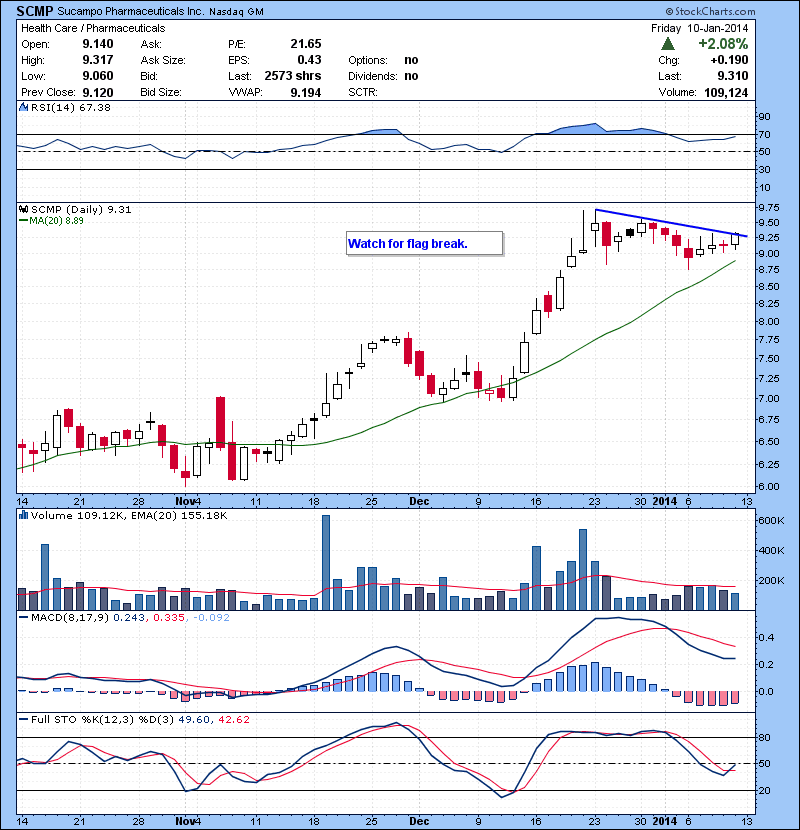This screenshot has height=830, width=800.
Task: Click the 9.75 price scale label
Action: [x=769, y=207]
